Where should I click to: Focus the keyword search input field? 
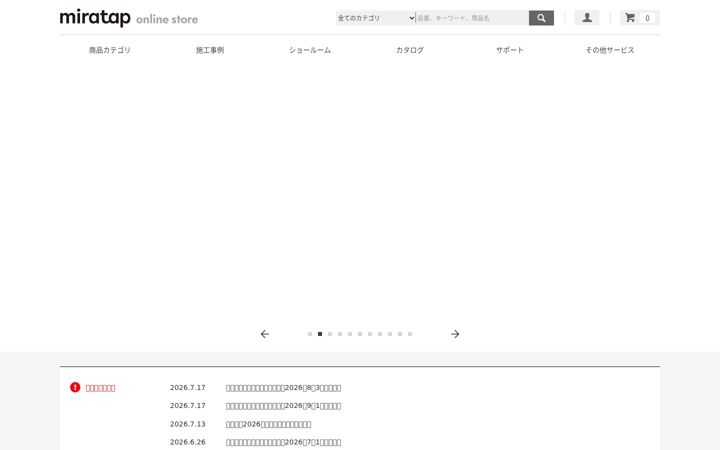click(x=472, y=18)
